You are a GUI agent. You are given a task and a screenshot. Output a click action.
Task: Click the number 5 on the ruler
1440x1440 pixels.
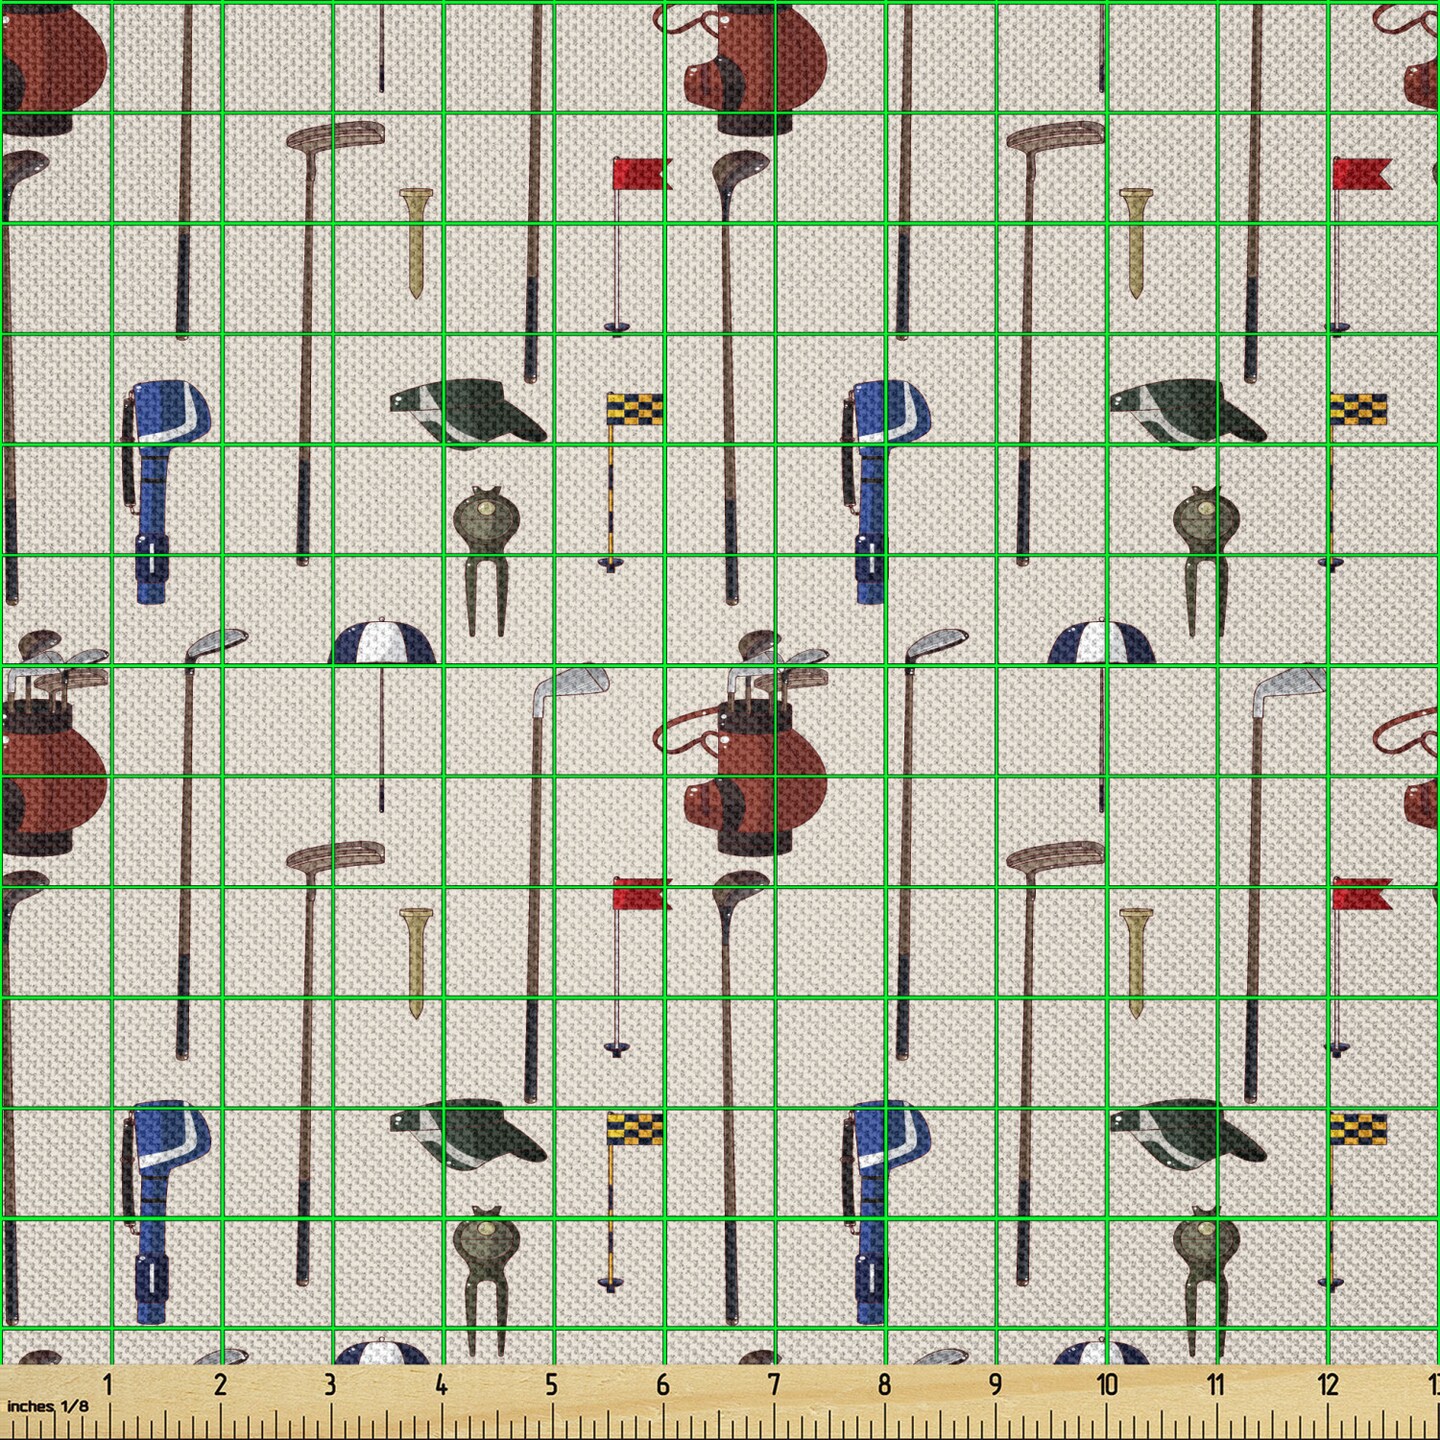point(551,1385)
